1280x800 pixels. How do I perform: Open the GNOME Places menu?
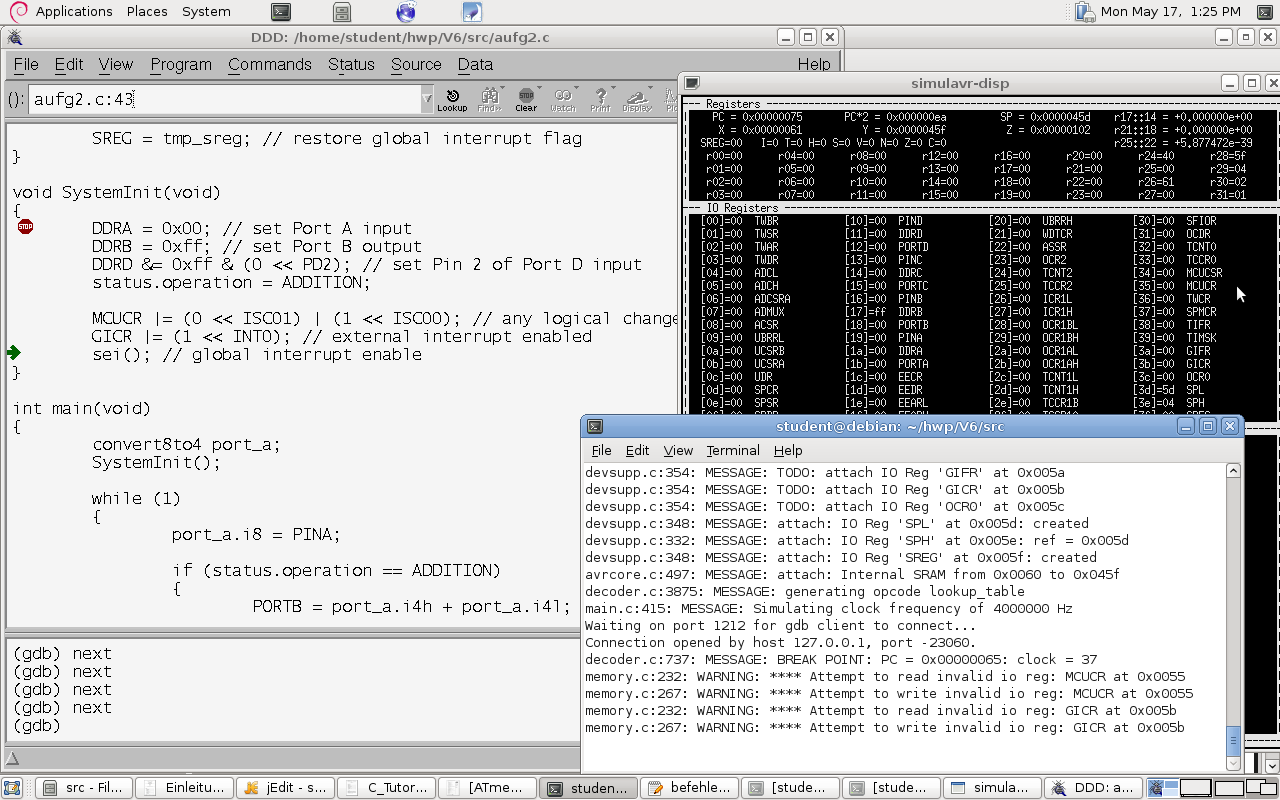(147, 12)
